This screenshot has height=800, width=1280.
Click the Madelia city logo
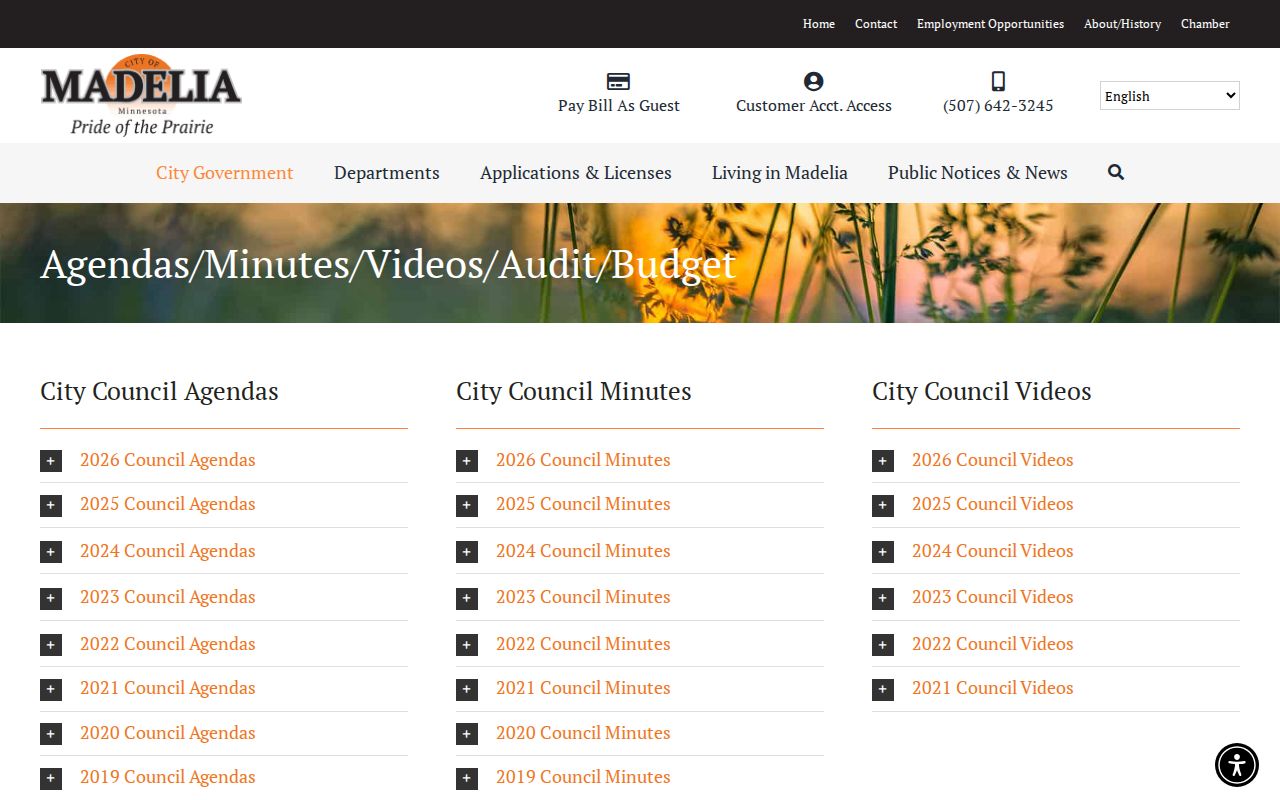(x=141, y=95)
